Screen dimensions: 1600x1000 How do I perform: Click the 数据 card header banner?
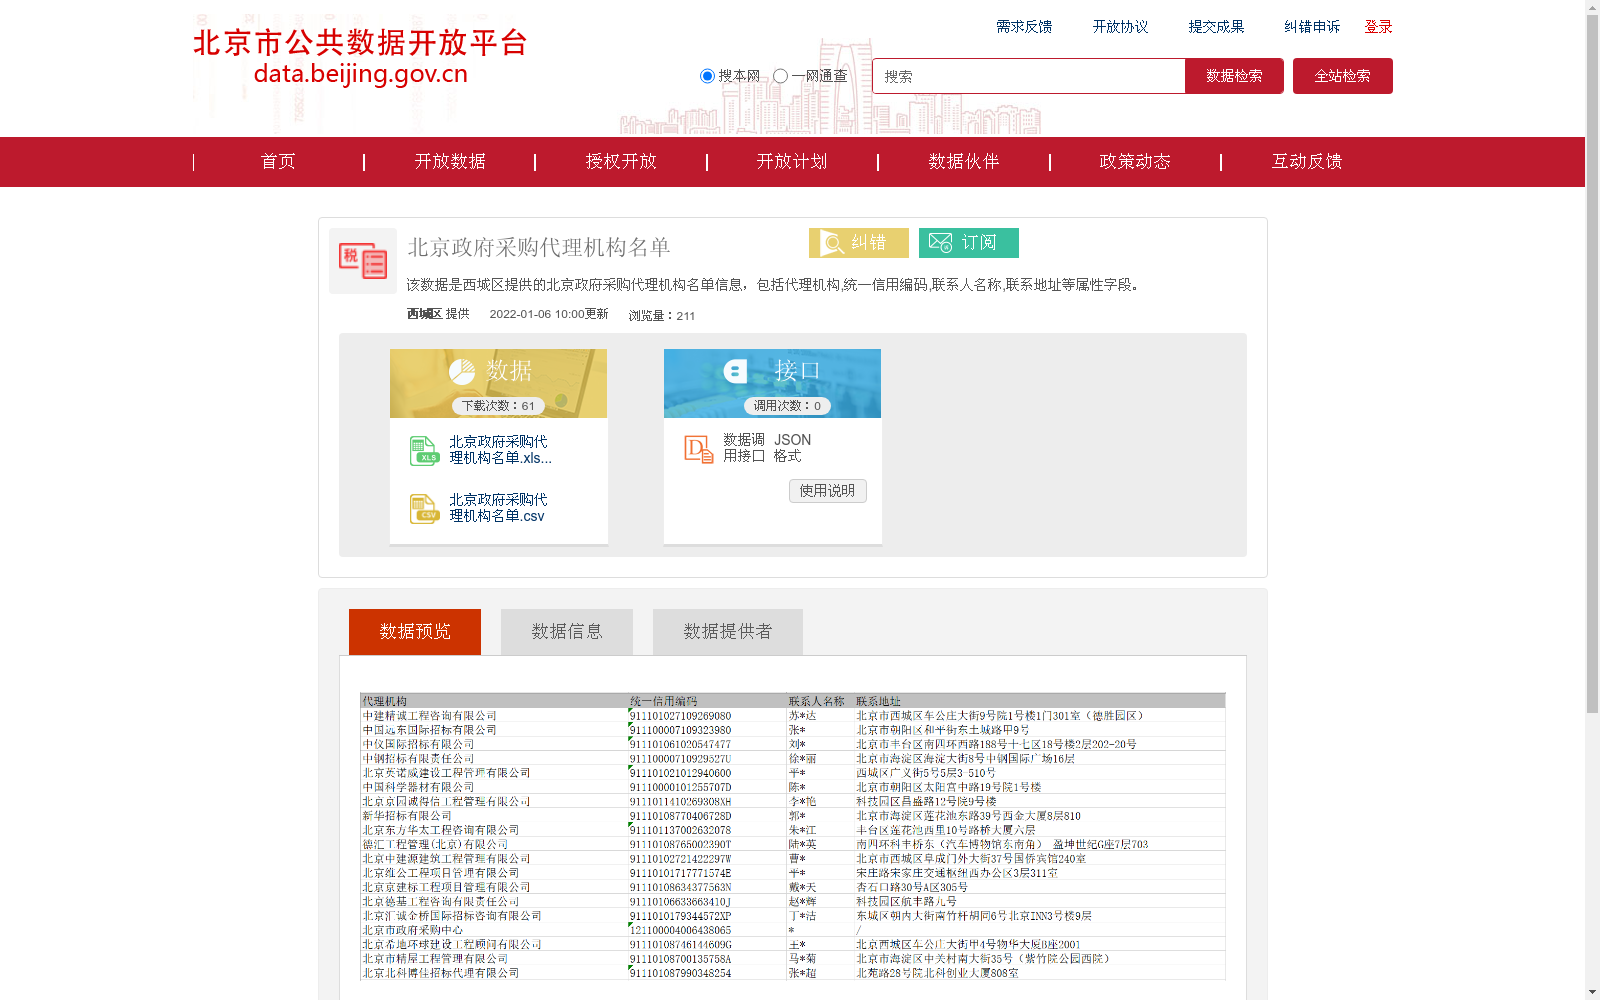(x=498, y=383)
